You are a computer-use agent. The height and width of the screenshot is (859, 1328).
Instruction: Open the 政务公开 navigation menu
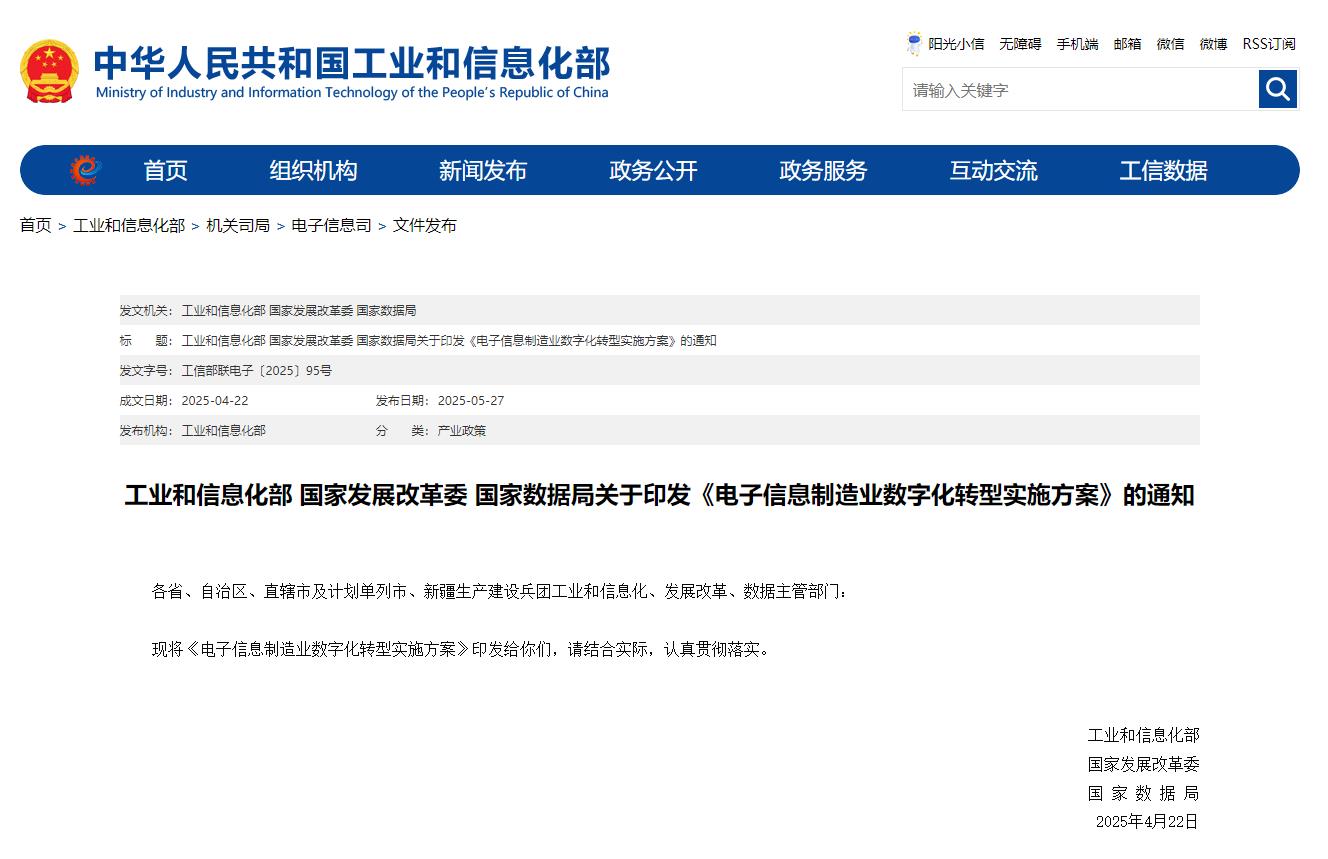[x=653, y=171]
